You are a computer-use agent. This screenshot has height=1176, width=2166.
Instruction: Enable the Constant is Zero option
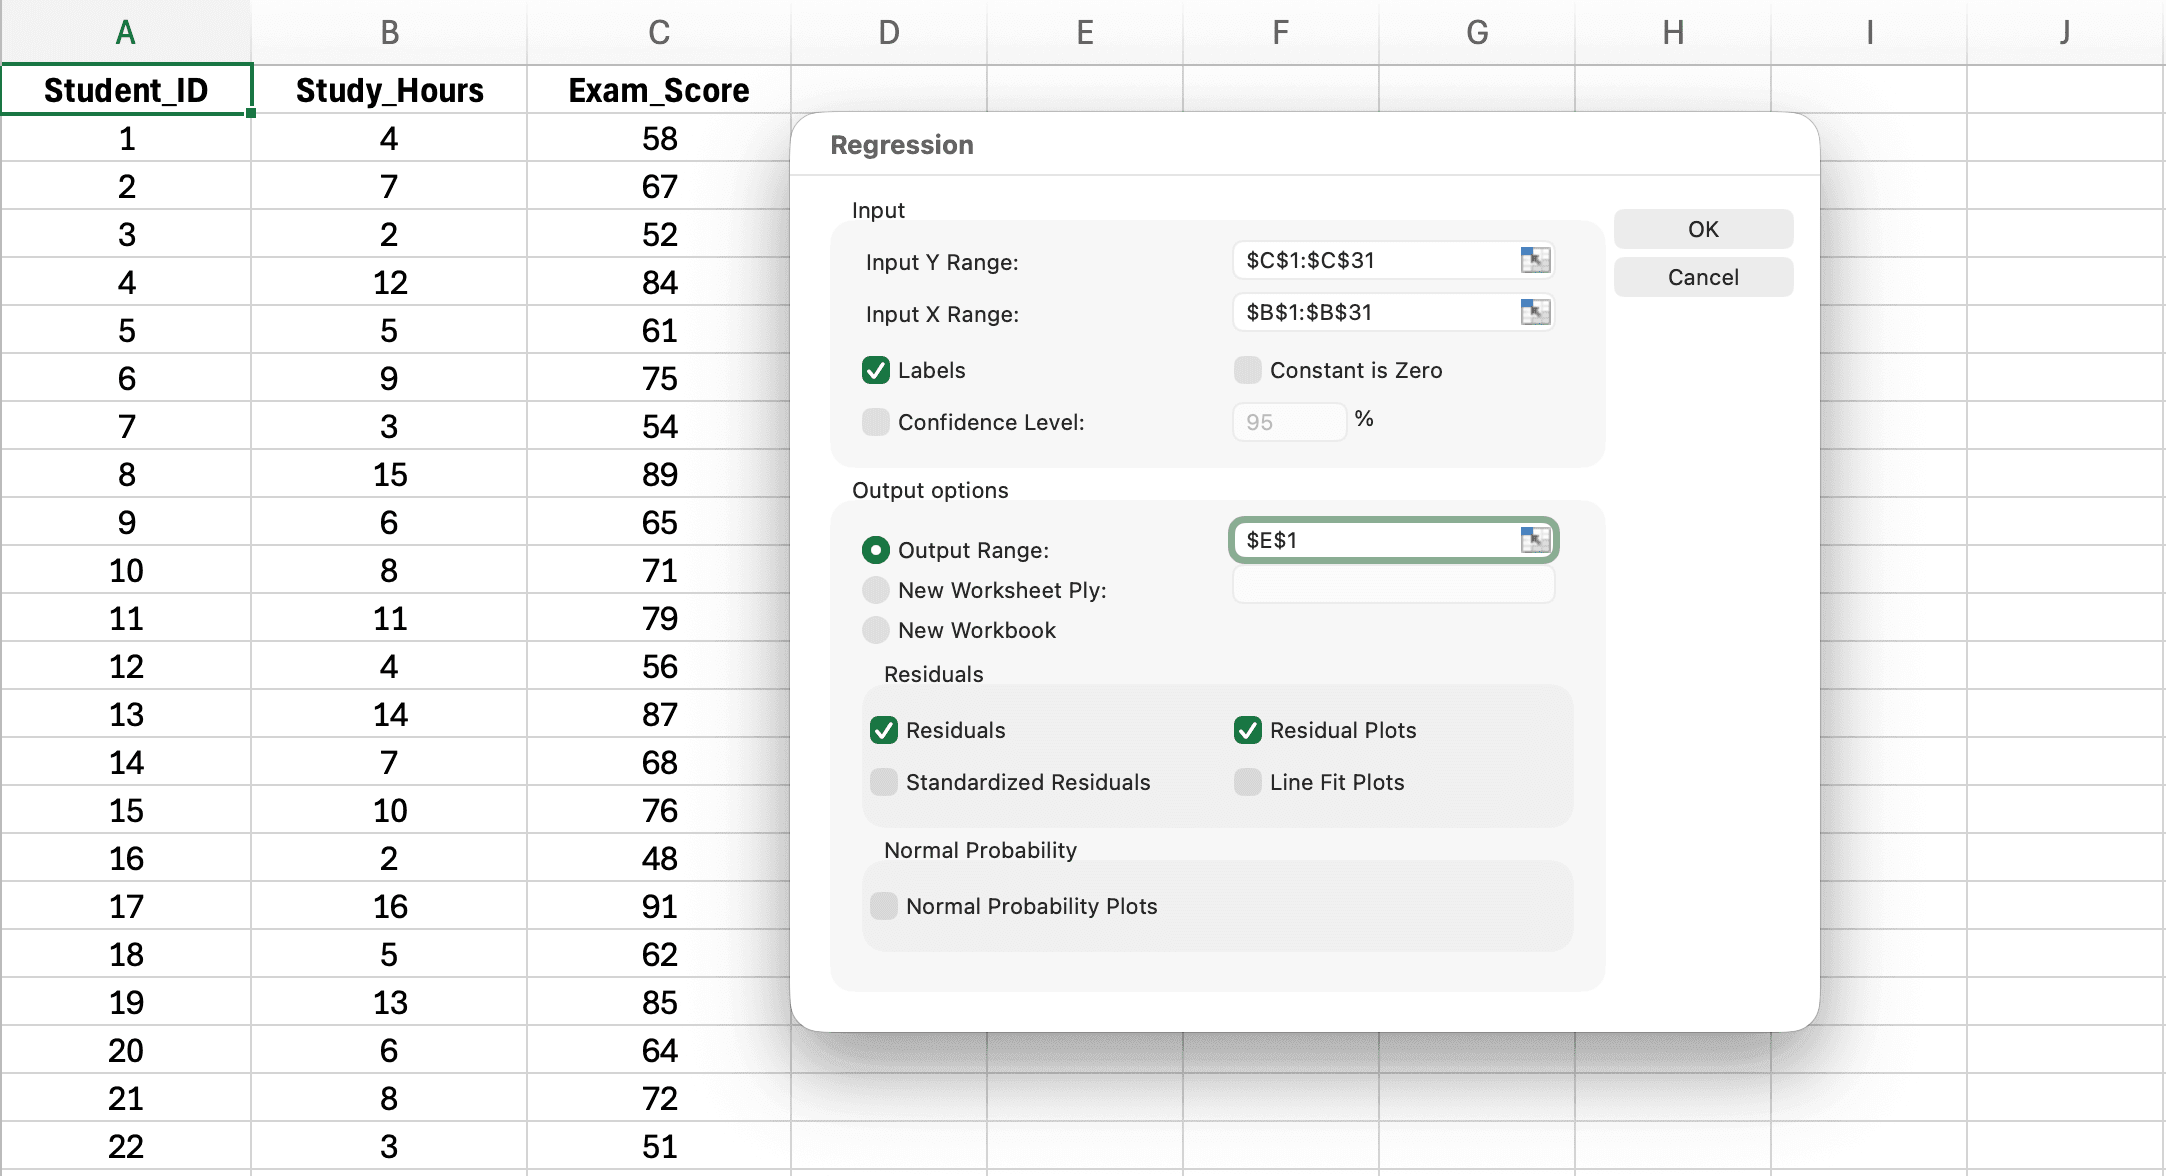click(x=1247, y=370)
